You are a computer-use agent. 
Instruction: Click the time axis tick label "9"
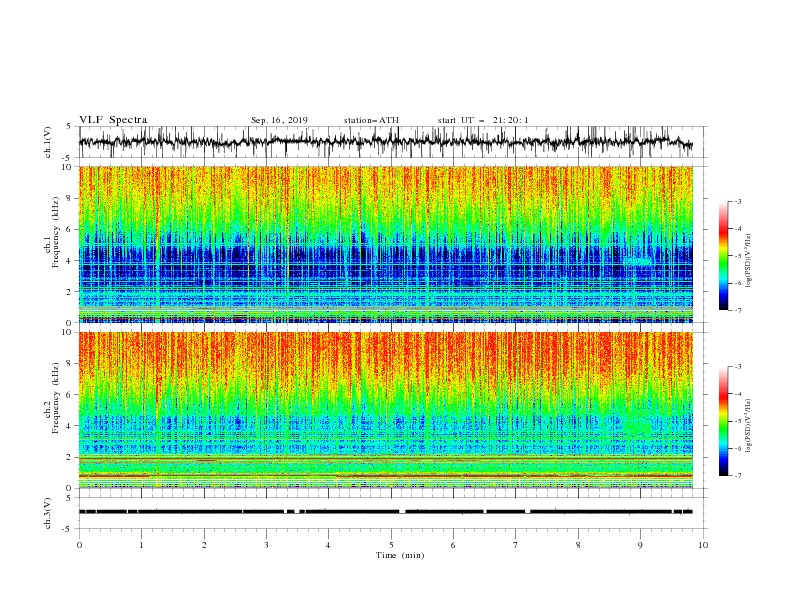640,545
